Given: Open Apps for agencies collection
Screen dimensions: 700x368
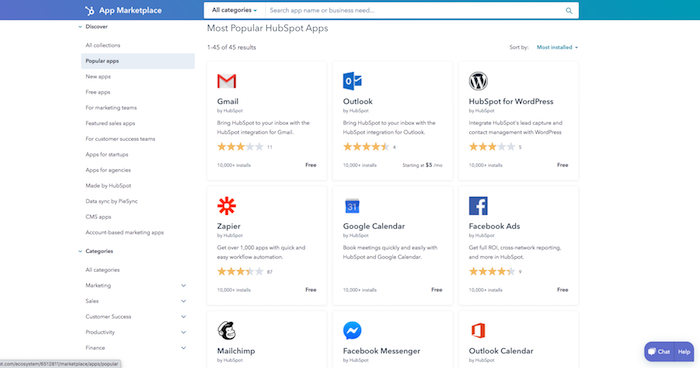Looking at the screenshot, I should (108, 171).
